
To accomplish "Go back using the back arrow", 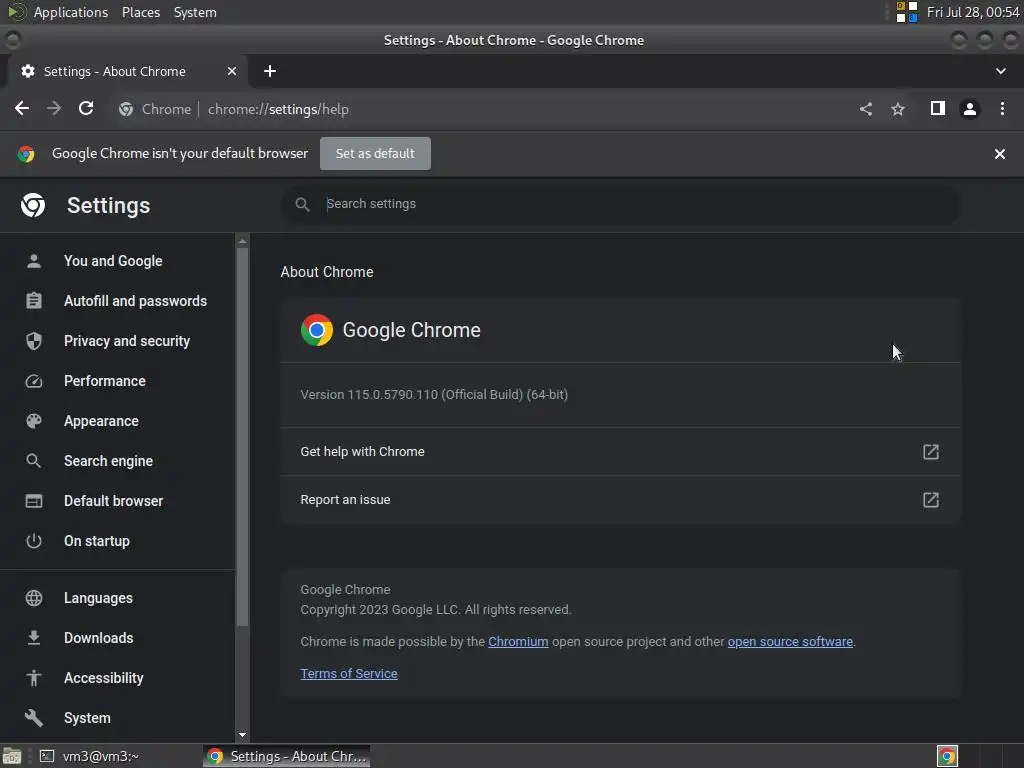I will (x=22, y=108).
